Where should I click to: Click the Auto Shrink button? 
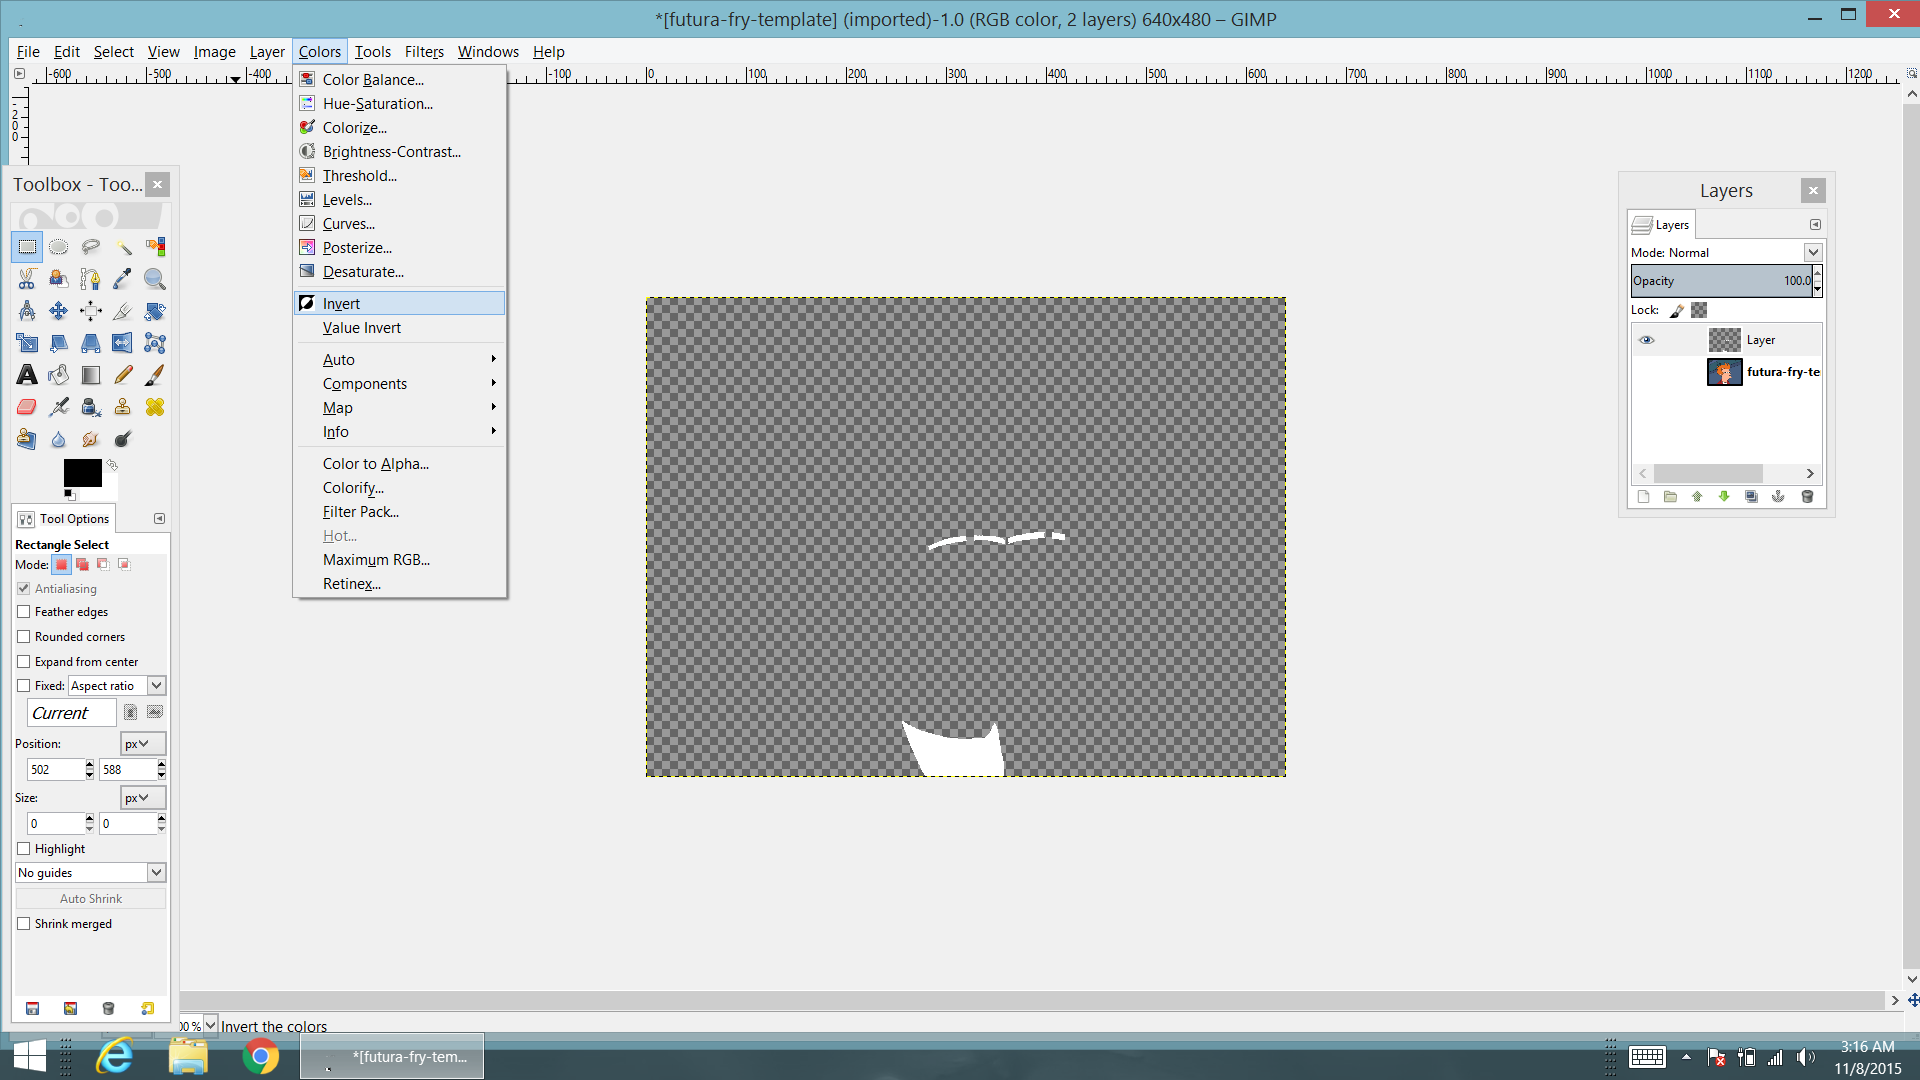click(90, 899)
